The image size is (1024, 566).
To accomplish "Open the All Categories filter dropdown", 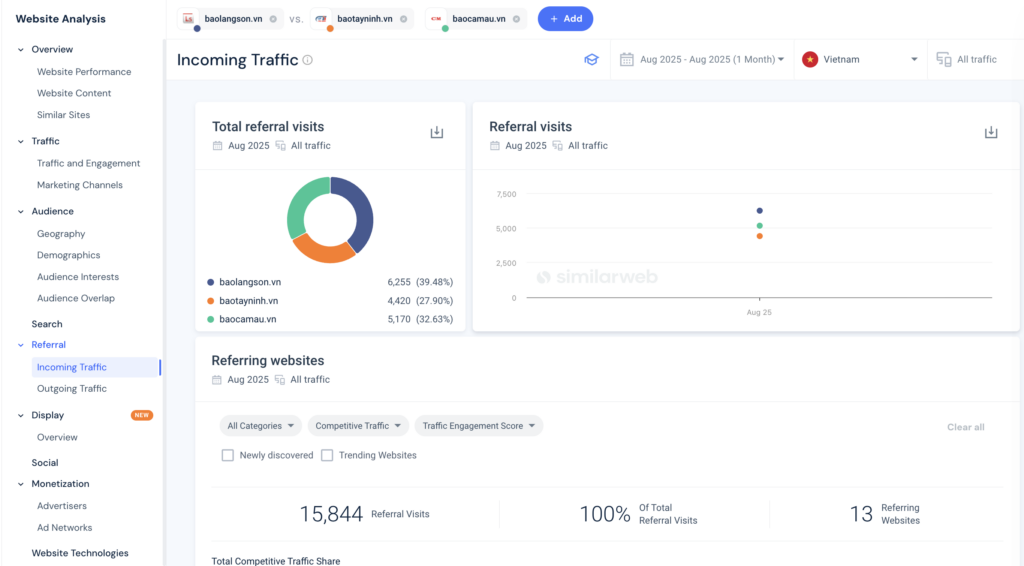I will click(263, 426).
